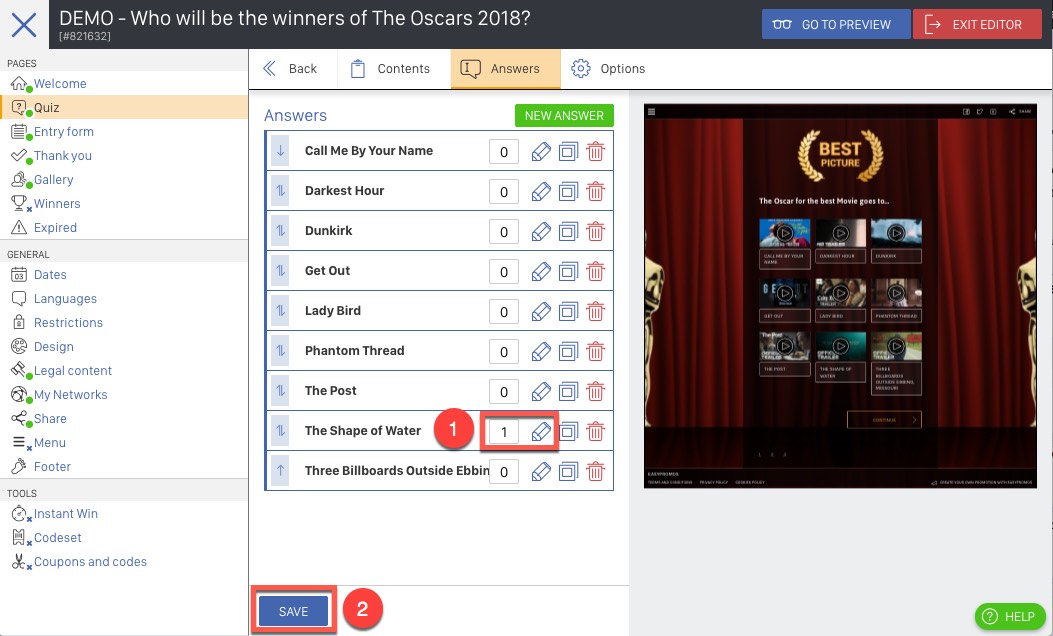Viewport: 1053px width, 636px height.
Task: Edit the Get Out answer pencil icon
Action: point(541,272)
